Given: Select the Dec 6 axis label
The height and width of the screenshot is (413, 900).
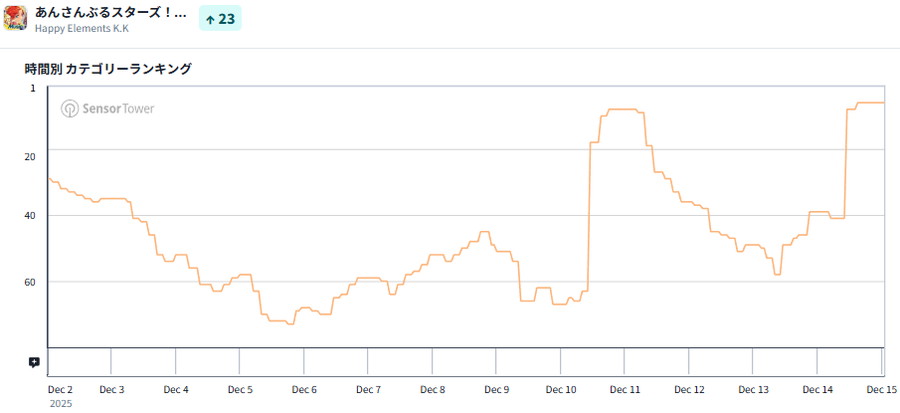Looking at the screenshot, I should point(304,389).
